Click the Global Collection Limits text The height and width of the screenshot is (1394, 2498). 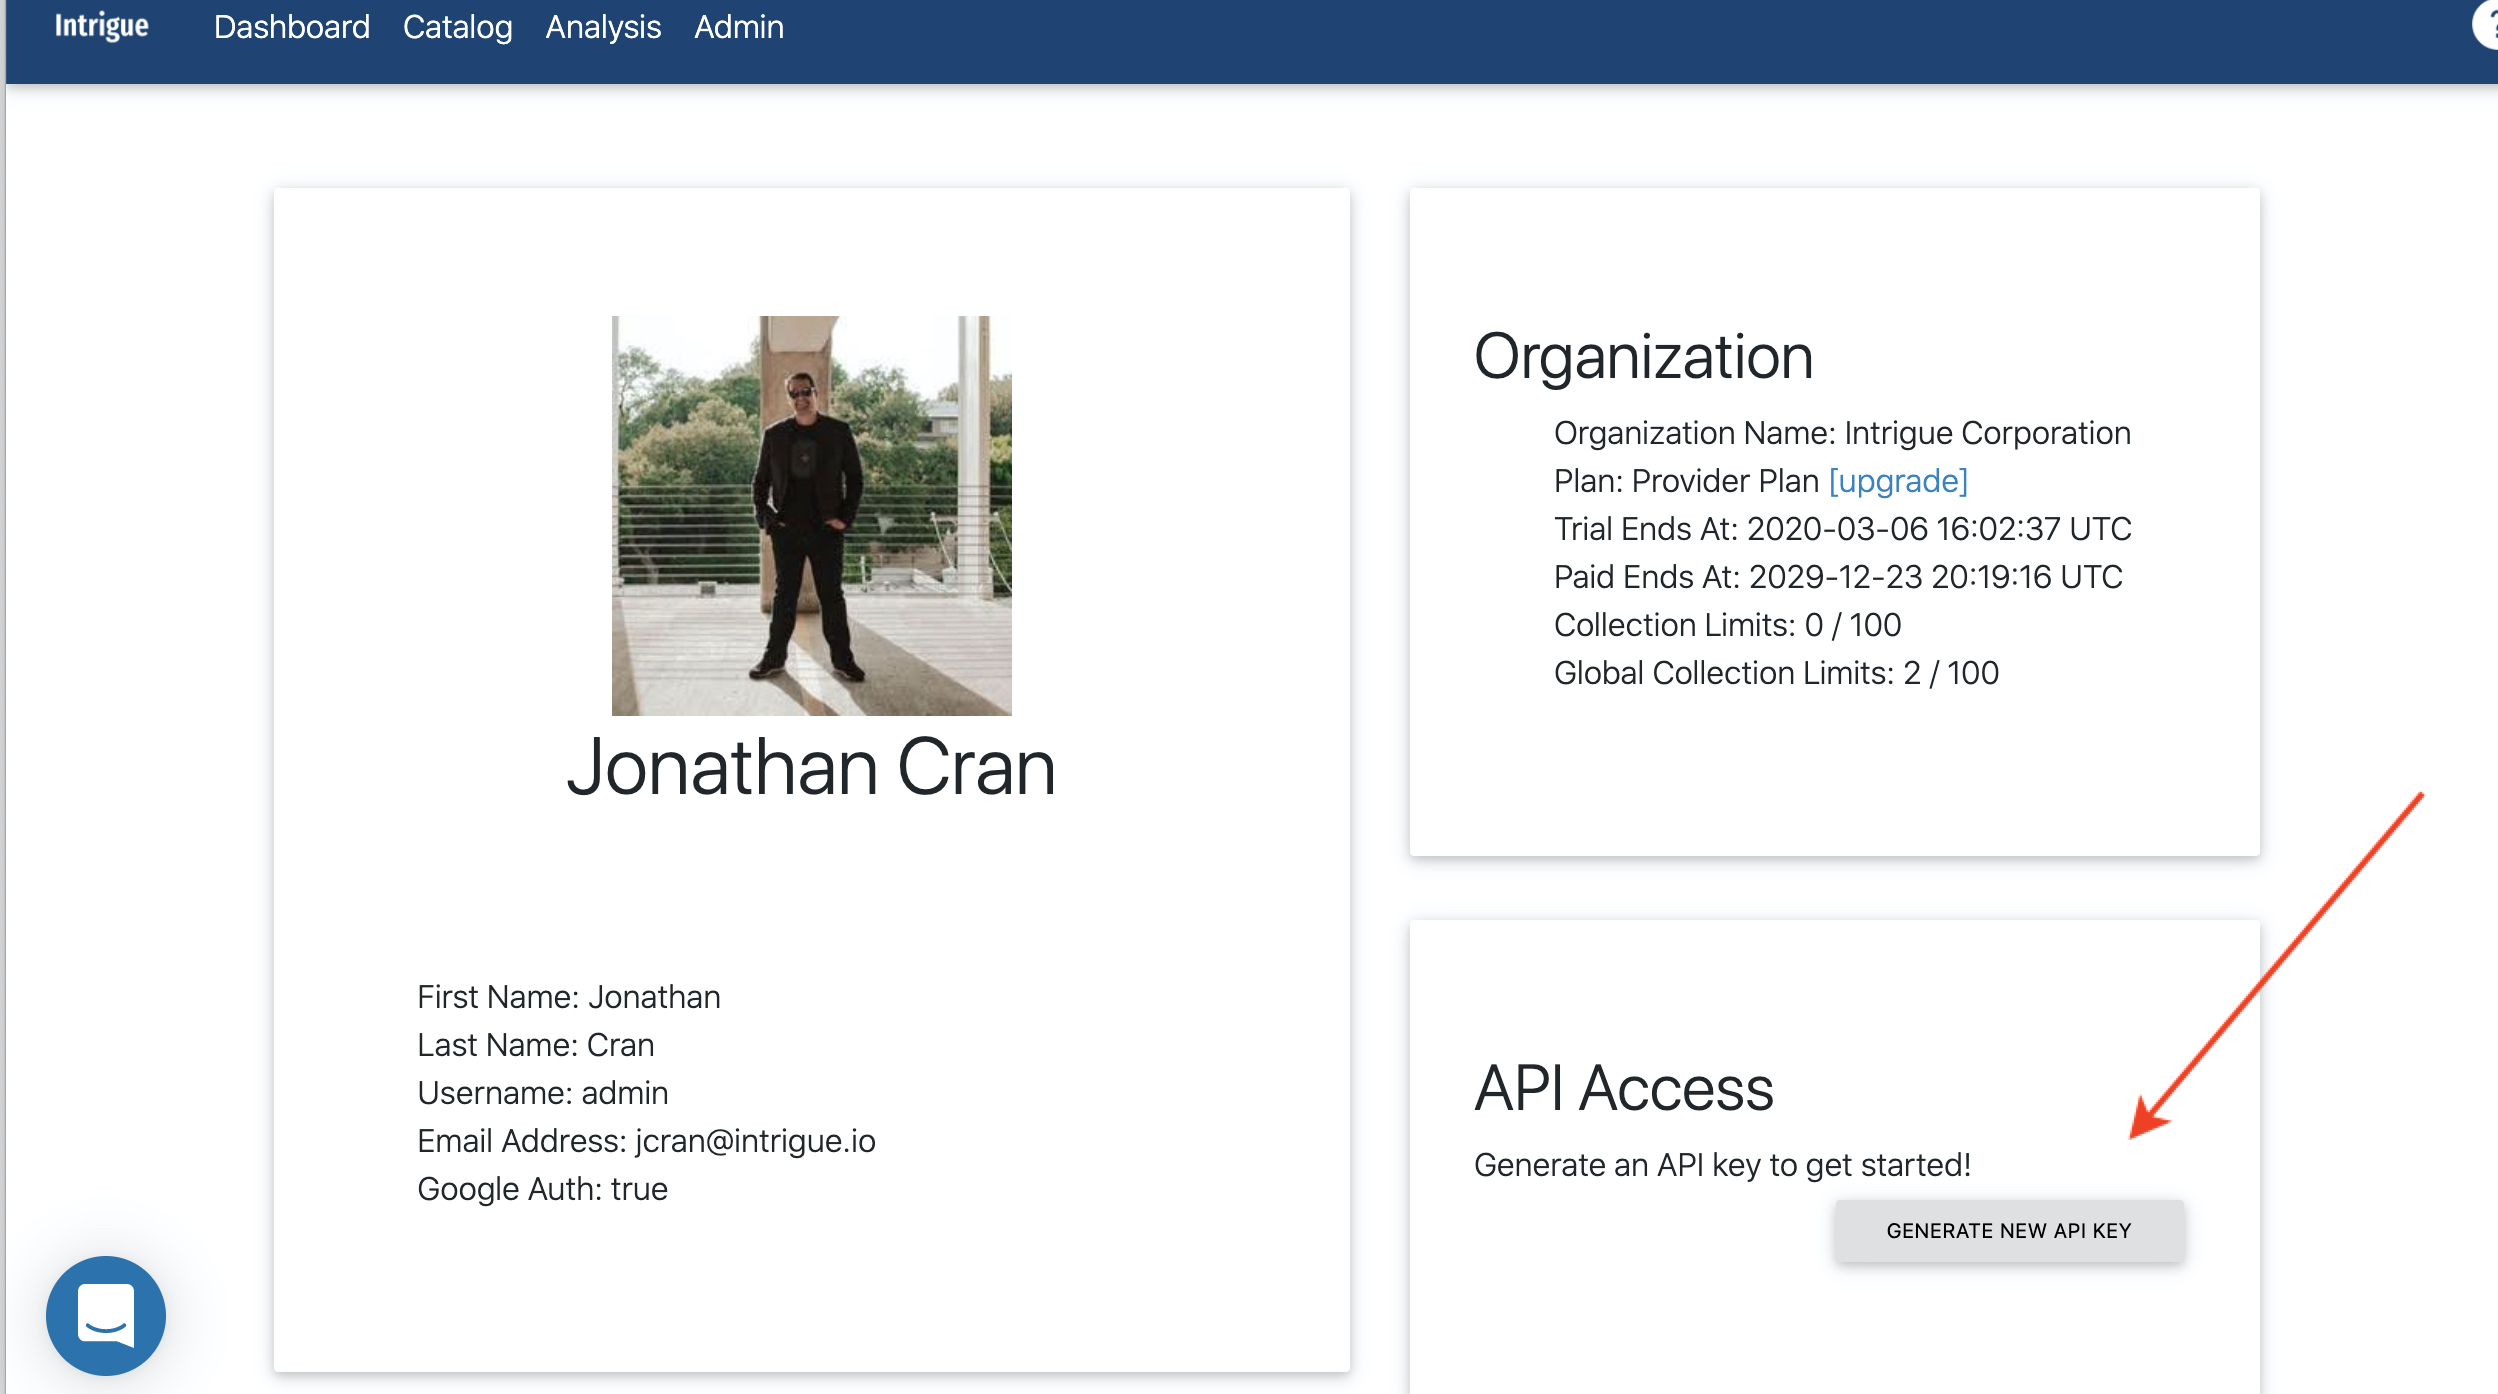click(x=1775, y=673)
